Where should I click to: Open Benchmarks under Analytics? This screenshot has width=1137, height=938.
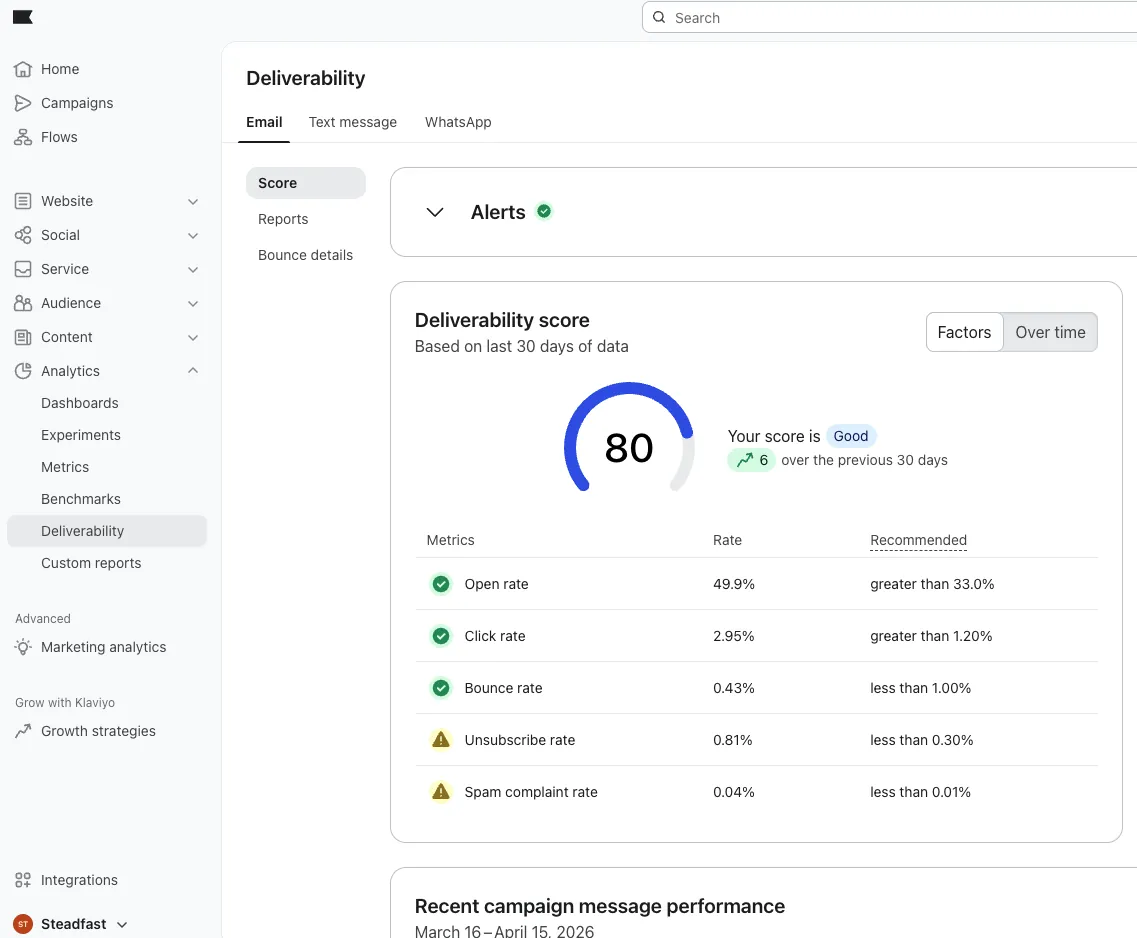pyautogui.click(x=80, y=499)
